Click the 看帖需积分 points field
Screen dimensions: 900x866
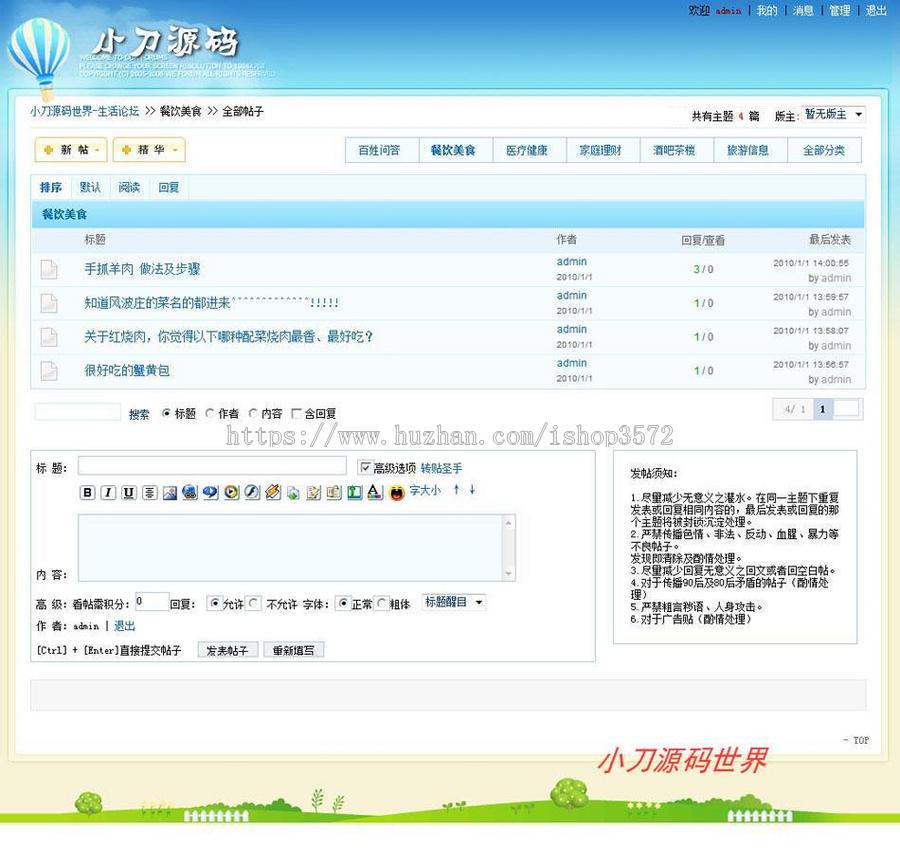coord(152,601)
